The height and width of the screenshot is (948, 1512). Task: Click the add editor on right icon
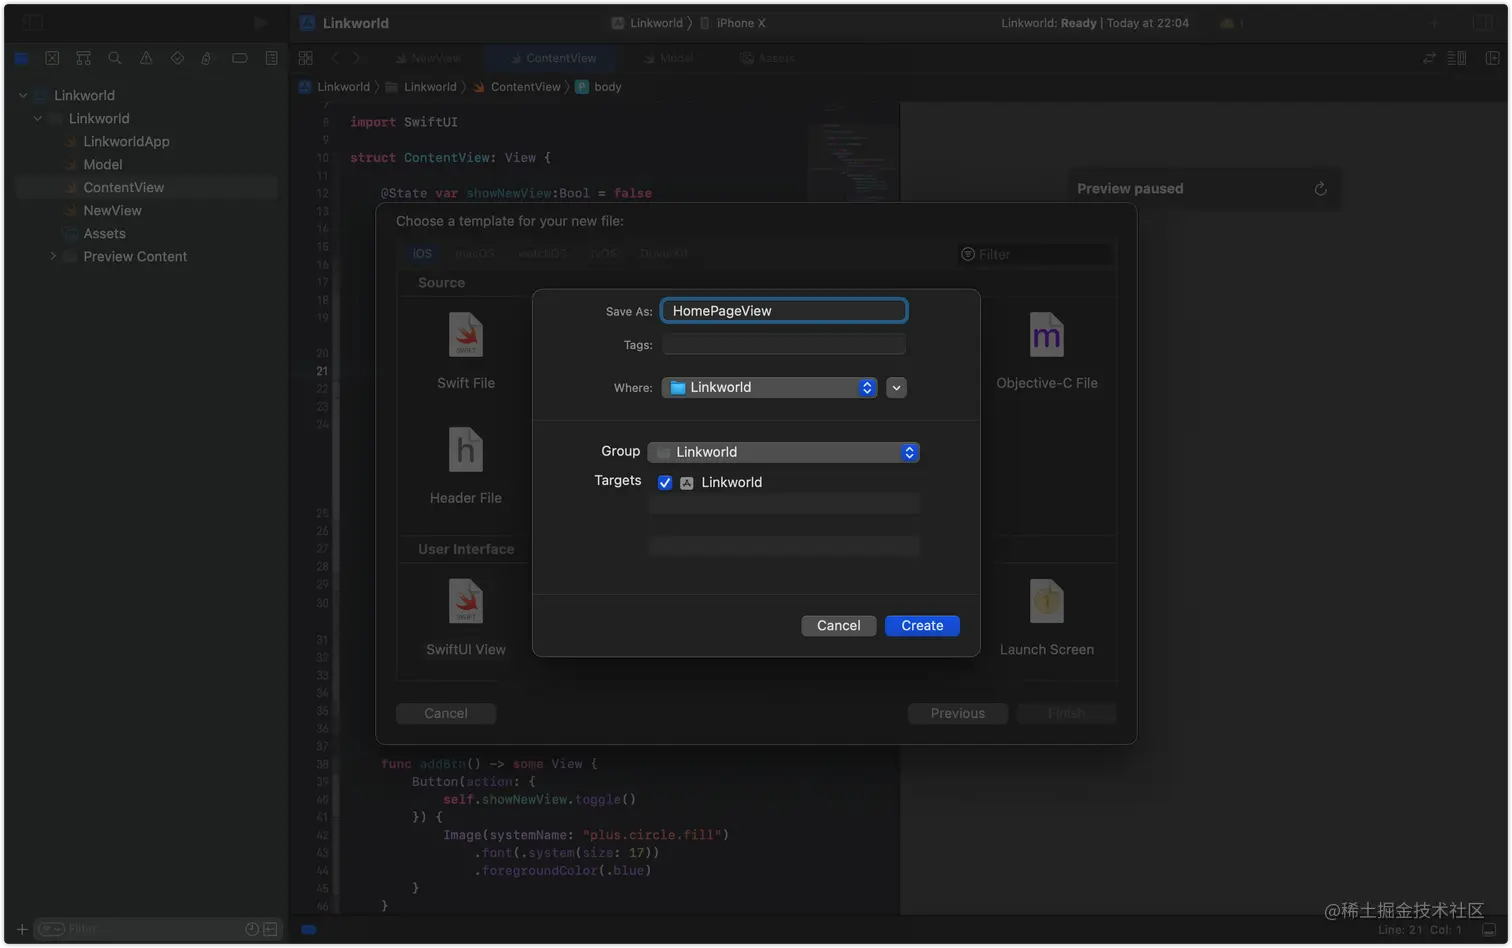(x=1492, y=58)
